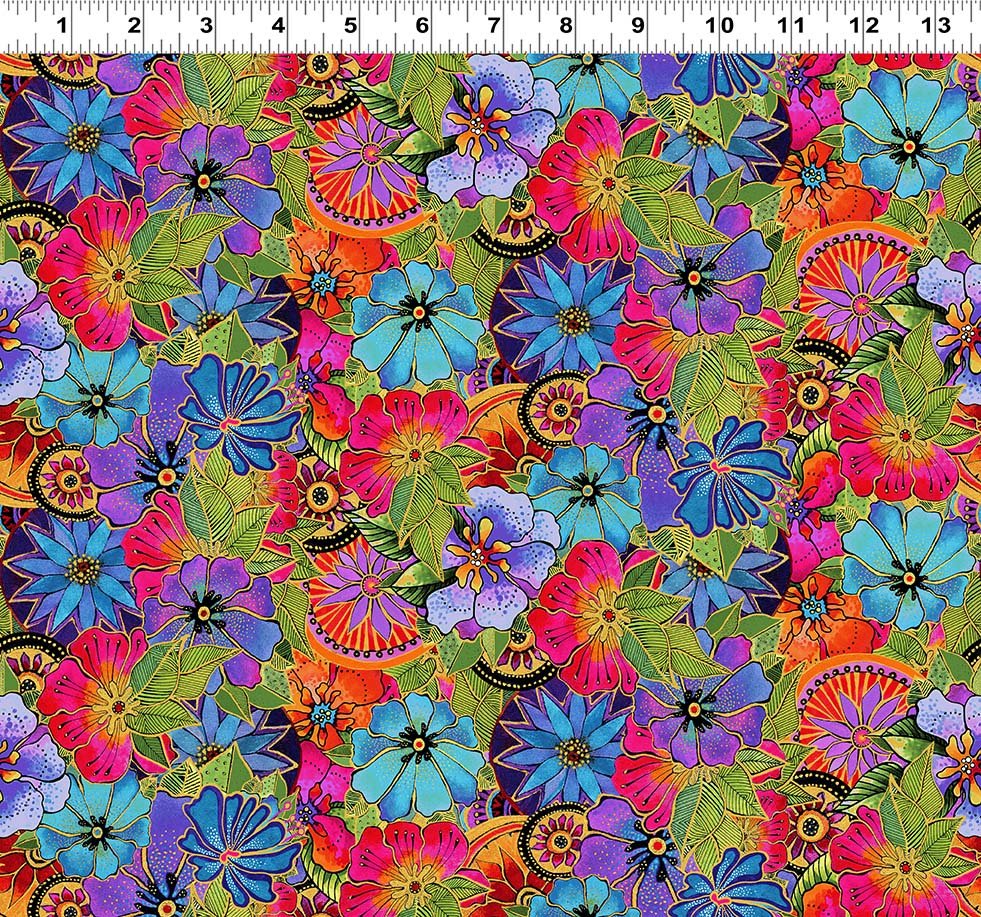The width and height of the screenshot is (981, 917).
Task: Select the number 5 on the ruler
Action: pos(350,26)
